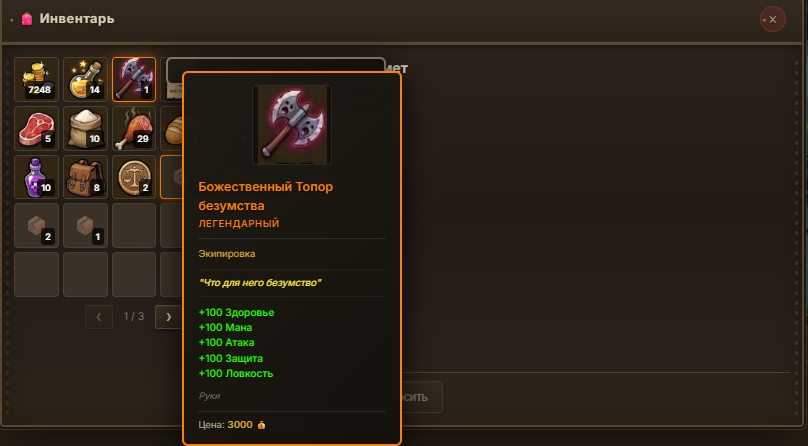Viewport: 808px width, 446px height.
Task: Click the pink bag icon beside Инвентарь
Action: coord(27,19)
